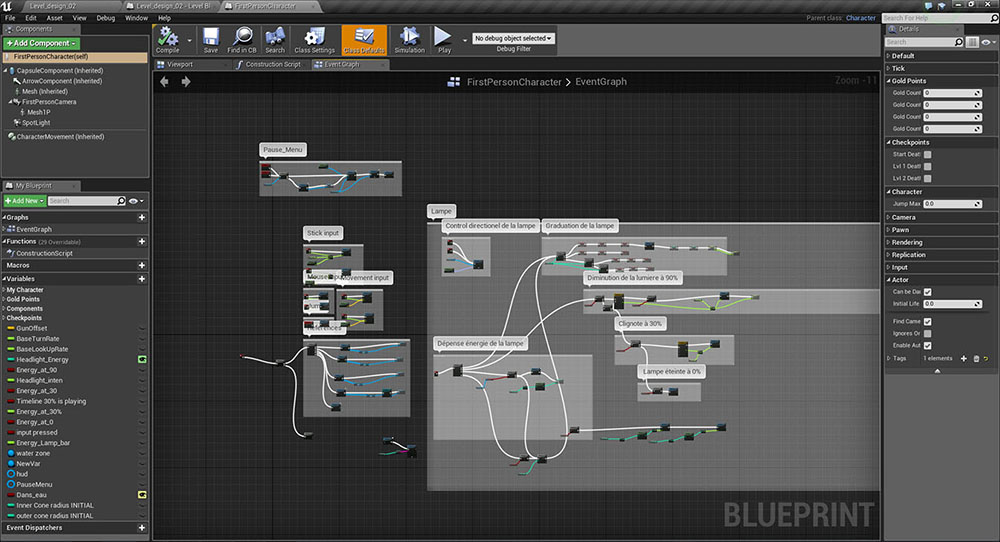Save the blueprint with the Save icon
This screenshot has height=542, width=1000.
[x=210, y=38]
